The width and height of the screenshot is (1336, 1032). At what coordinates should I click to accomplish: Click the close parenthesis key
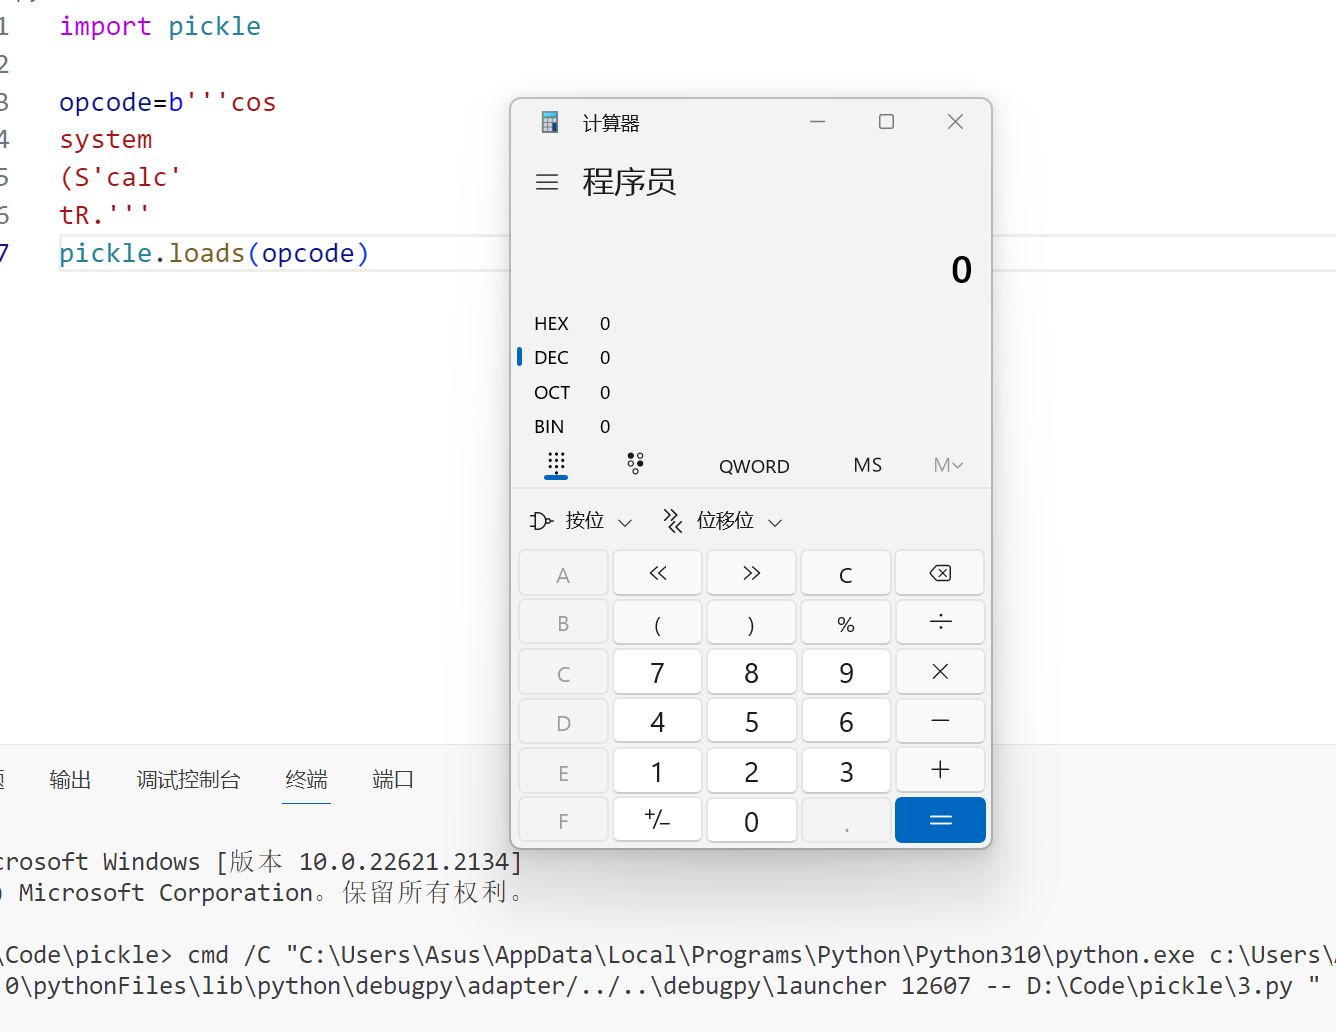751,622
